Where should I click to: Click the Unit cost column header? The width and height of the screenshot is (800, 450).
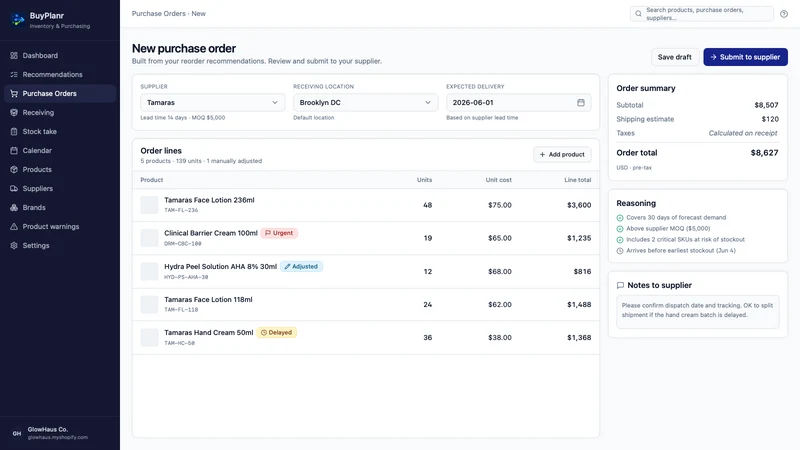(x=498, y=180)
